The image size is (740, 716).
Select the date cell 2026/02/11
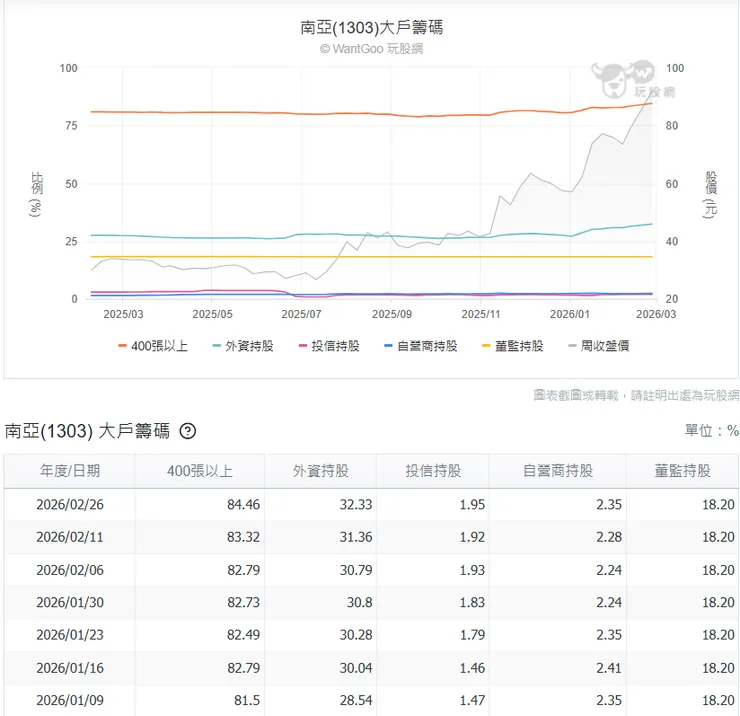(x=70, y=537)
